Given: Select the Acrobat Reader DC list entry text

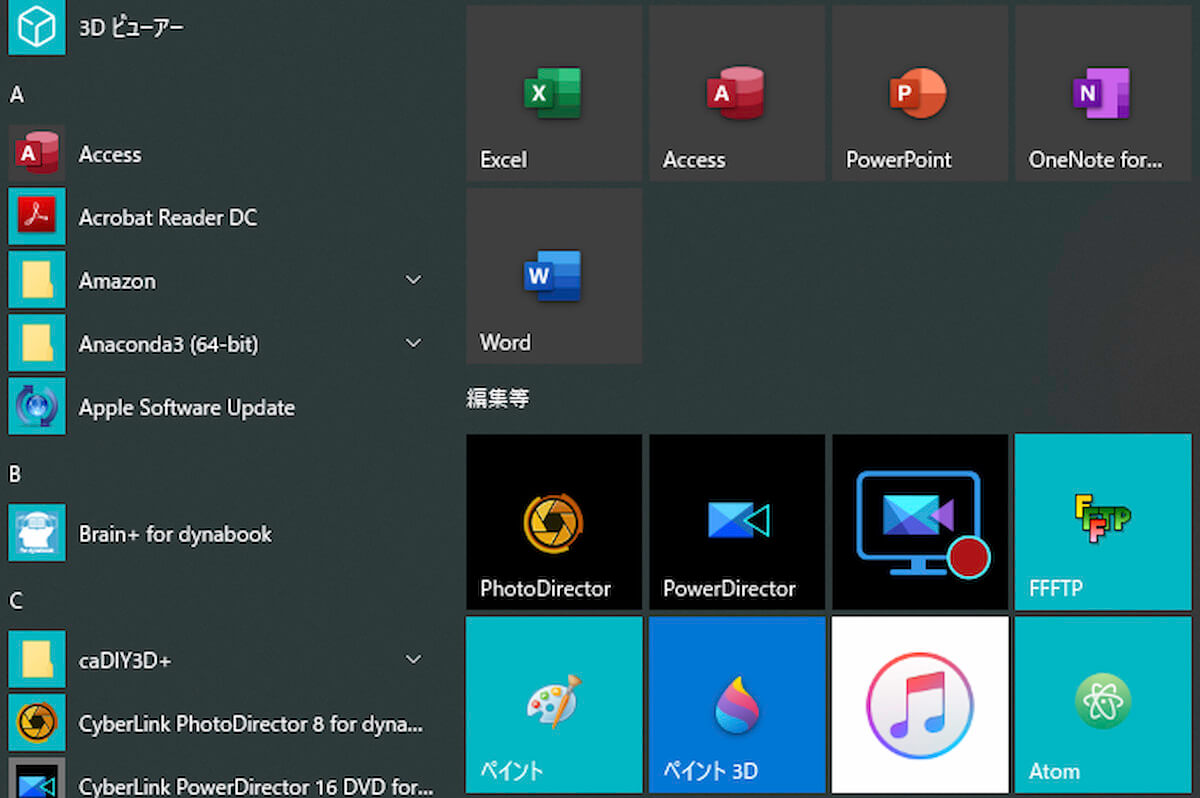Looking at the screenshot, I should coord(168,217).
